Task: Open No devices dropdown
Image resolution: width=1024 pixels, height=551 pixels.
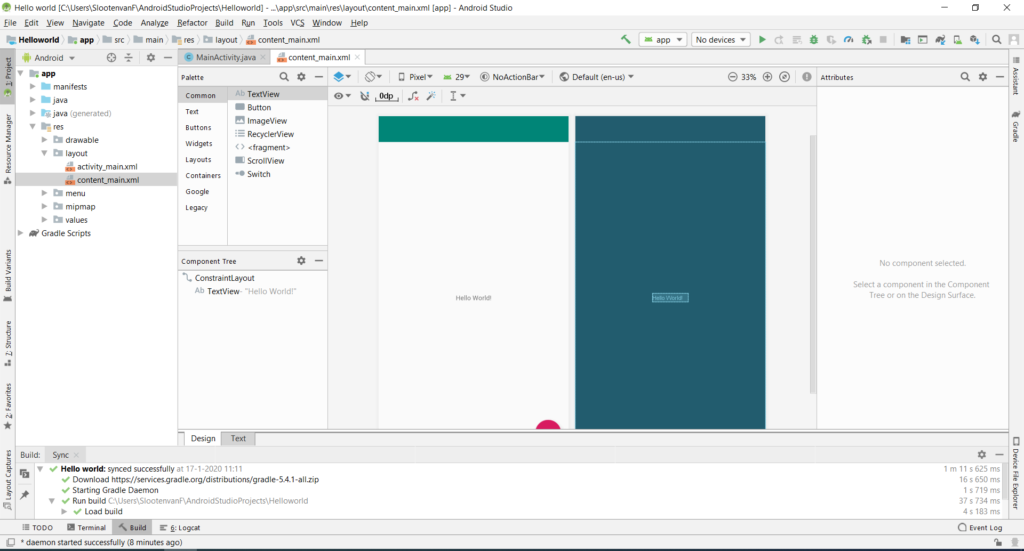Action: pos(720,40)
